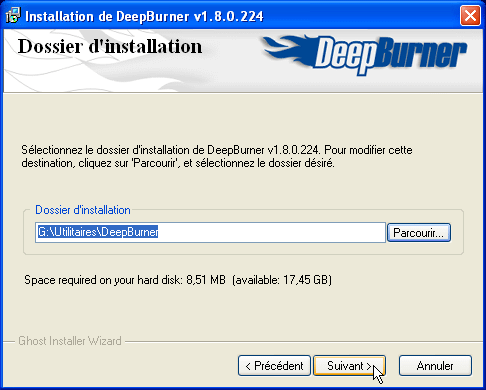This screenshot has height=390, width=486.
Task: Click the installer icon in title bar
Action: click(x=13, y=16)
